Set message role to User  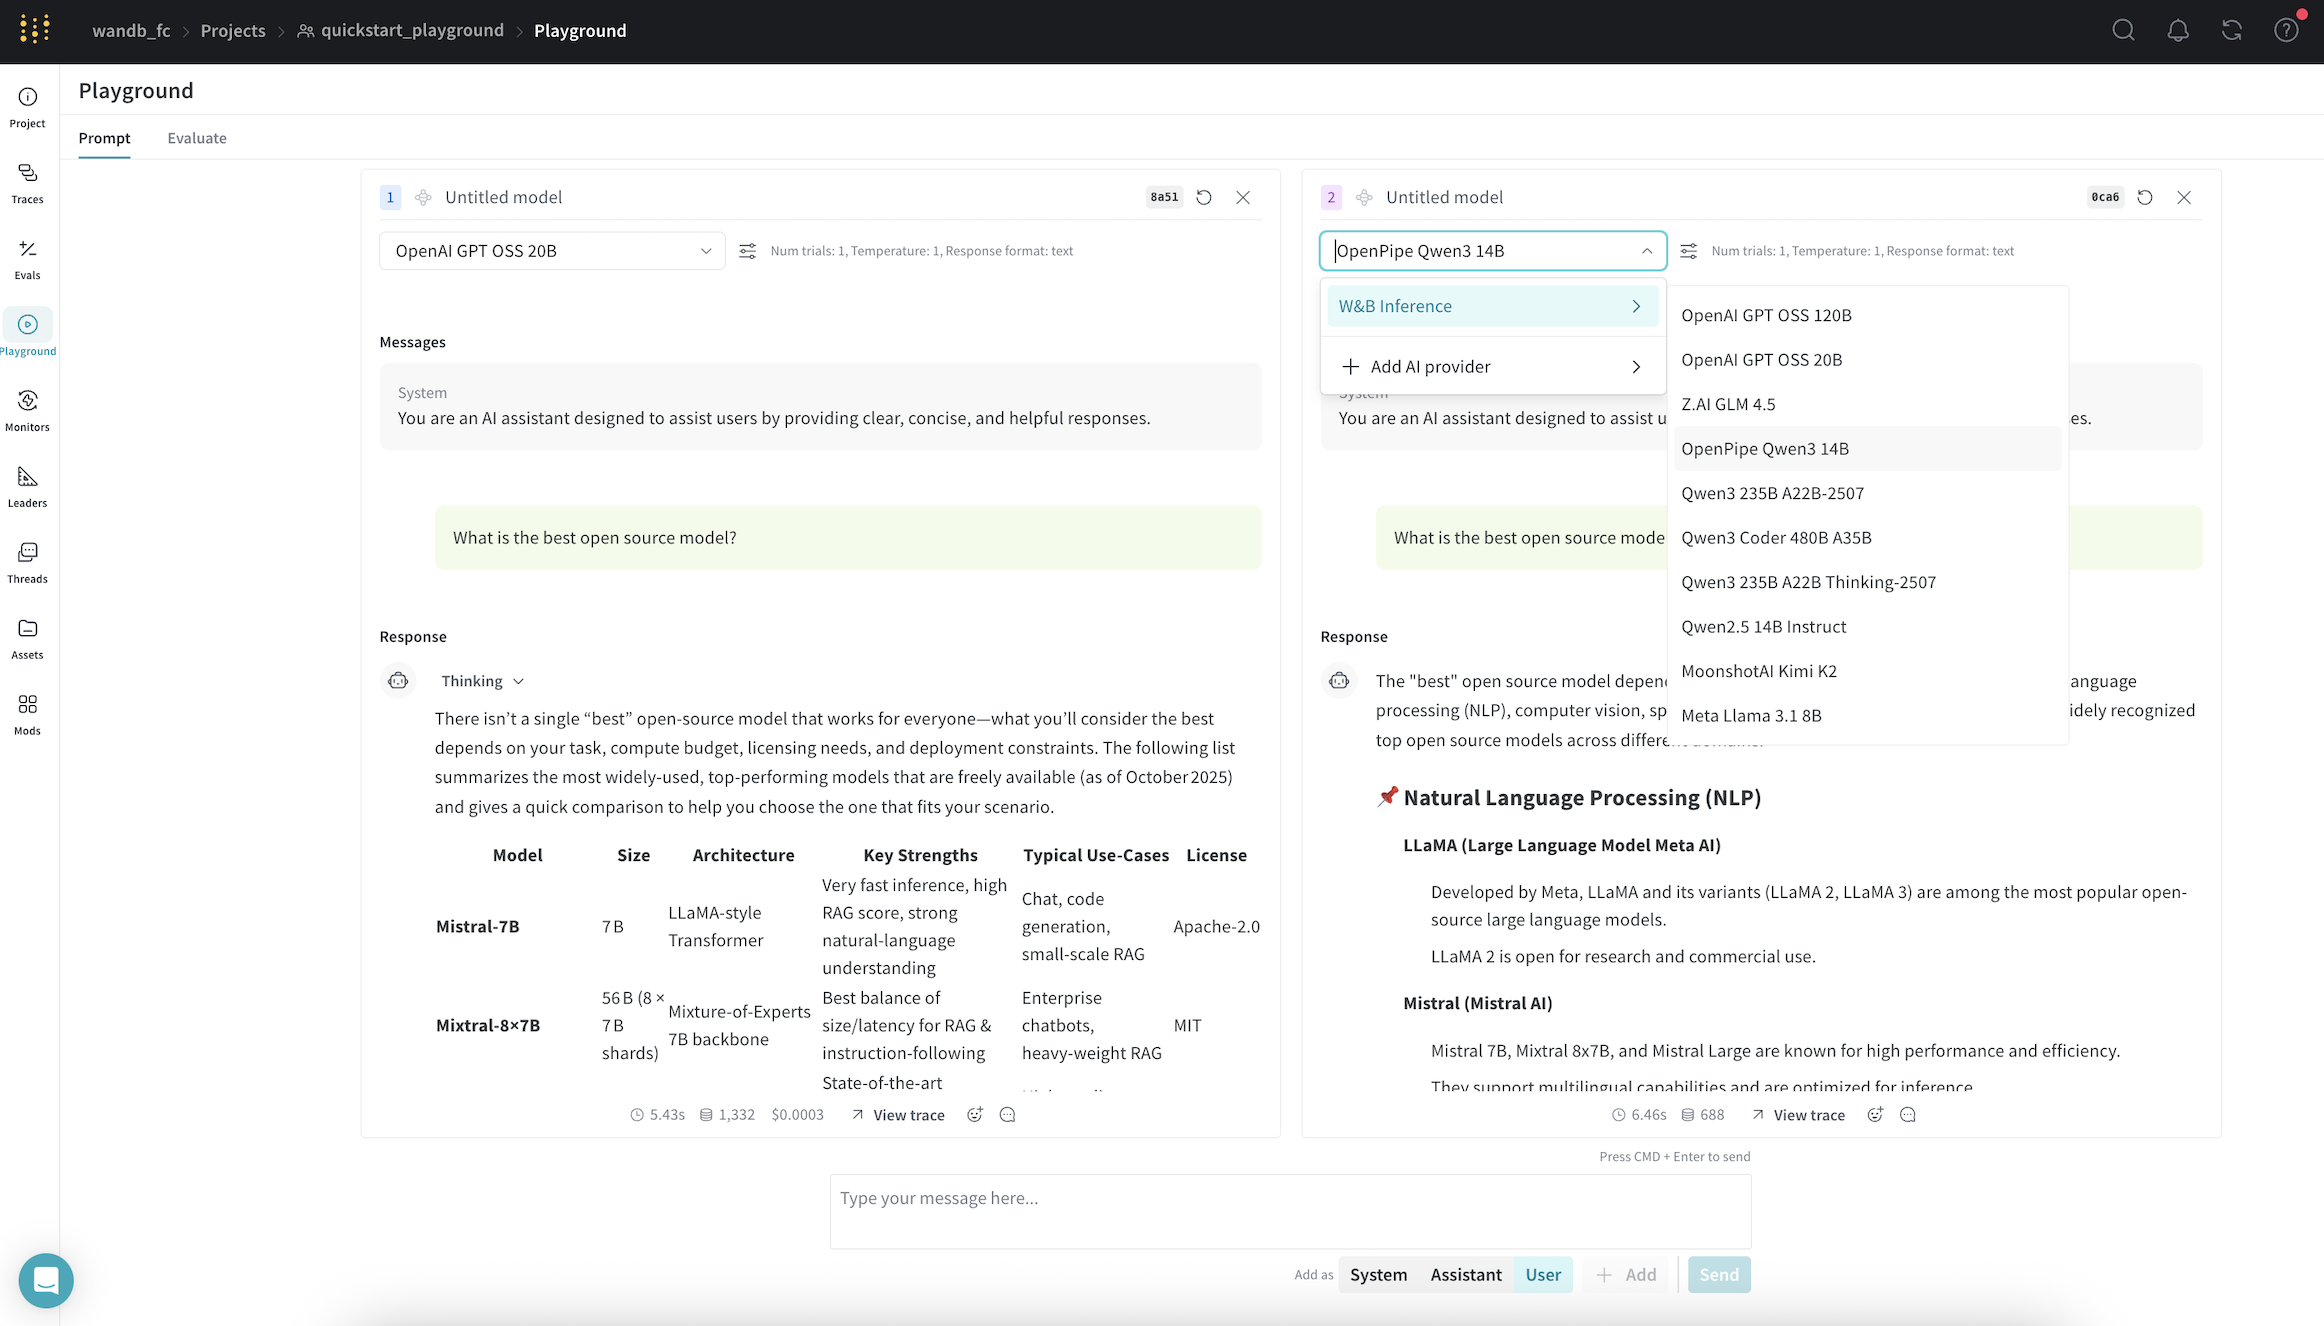(x=1542, y=1275)
